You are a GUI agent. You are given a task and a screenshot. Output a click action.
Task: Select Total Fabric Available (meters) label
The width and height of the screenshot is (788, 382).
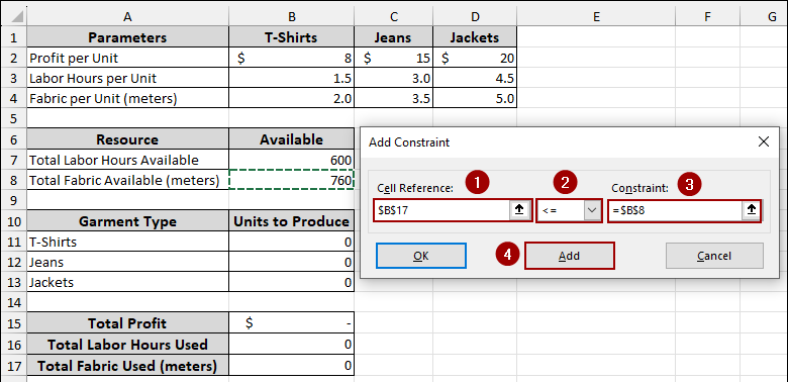(x=128, y=180)
